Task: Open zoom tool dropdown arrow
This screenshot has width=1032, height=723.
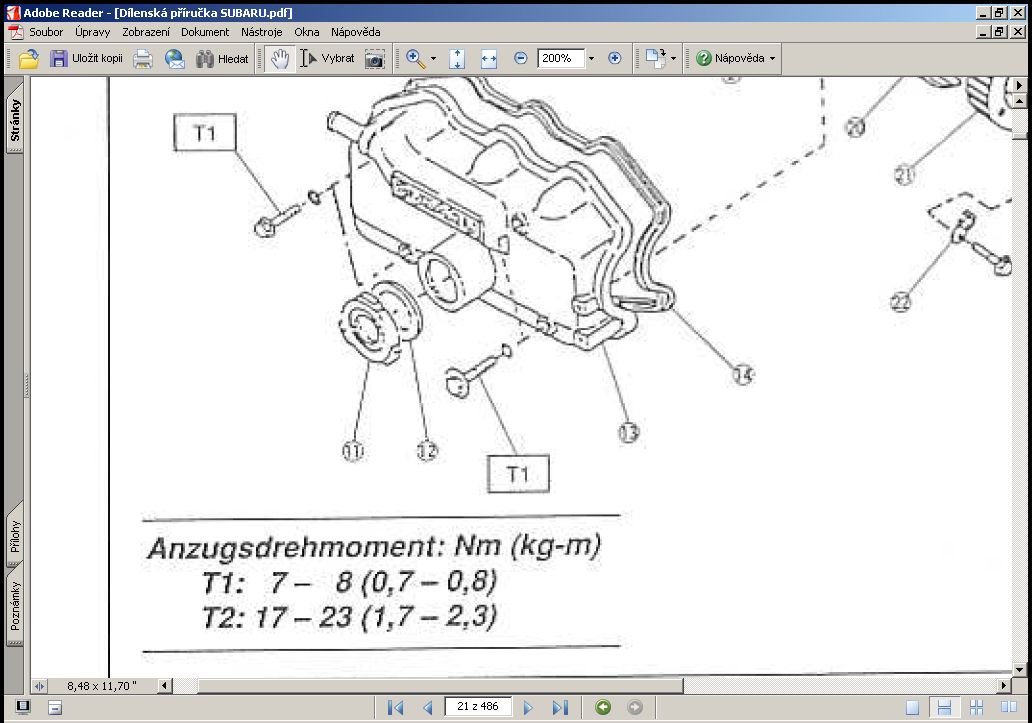Action: pos(433,59)
